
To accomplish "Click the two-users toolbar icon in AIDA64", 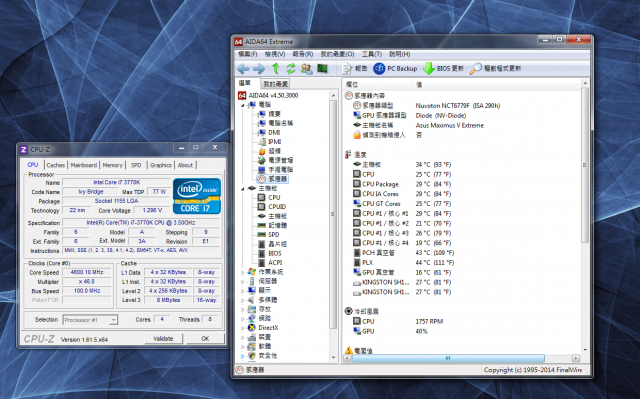I will click(307, 69).
